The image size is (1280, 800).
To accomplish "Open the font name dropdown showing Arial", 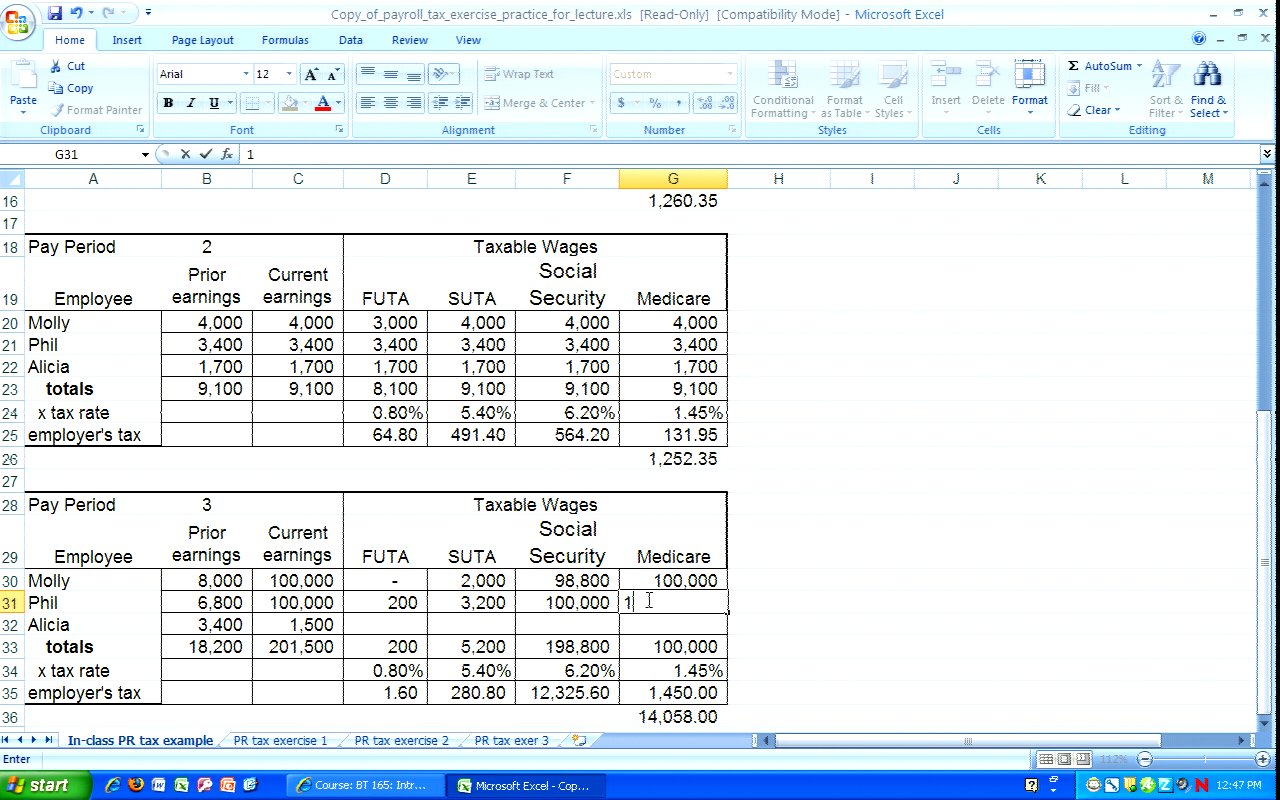I will 246,74.
